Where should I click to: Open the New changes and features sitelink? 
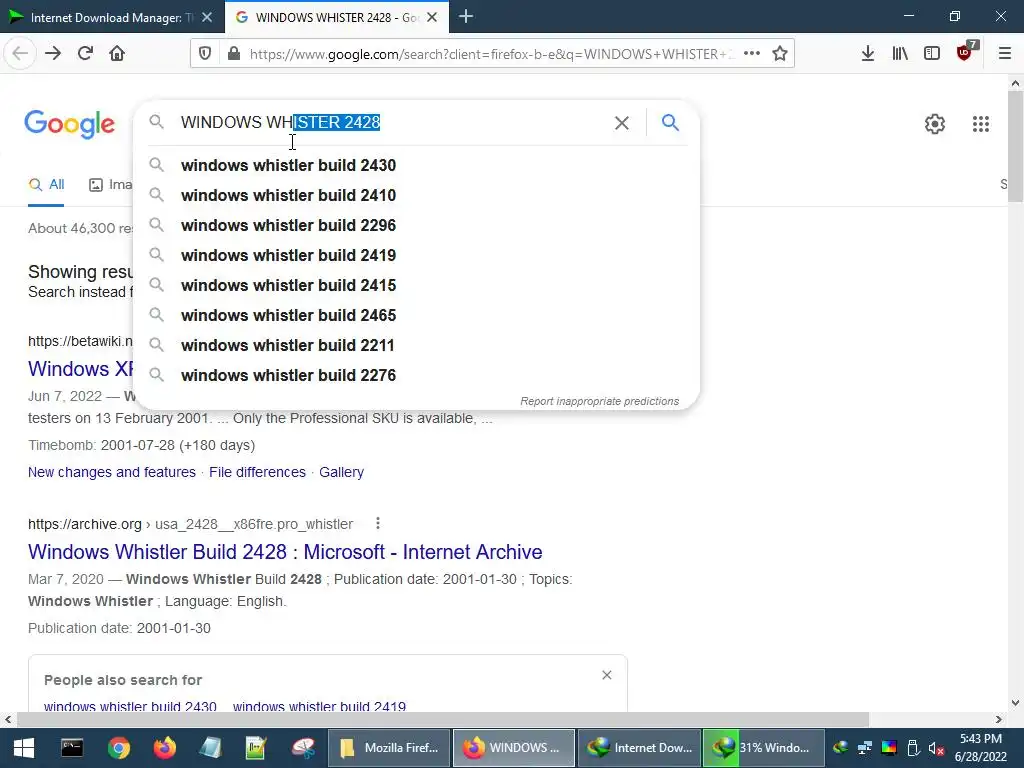[112, 472]
